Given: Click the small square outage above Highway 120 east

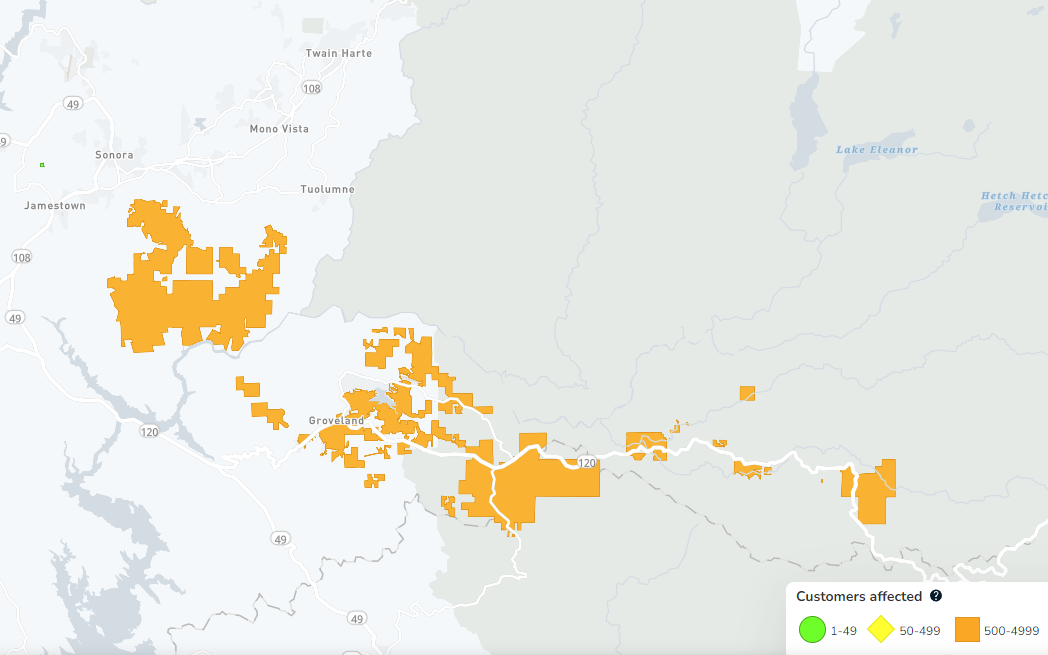Looking at the screenshot, I should [x=746, y=393].
